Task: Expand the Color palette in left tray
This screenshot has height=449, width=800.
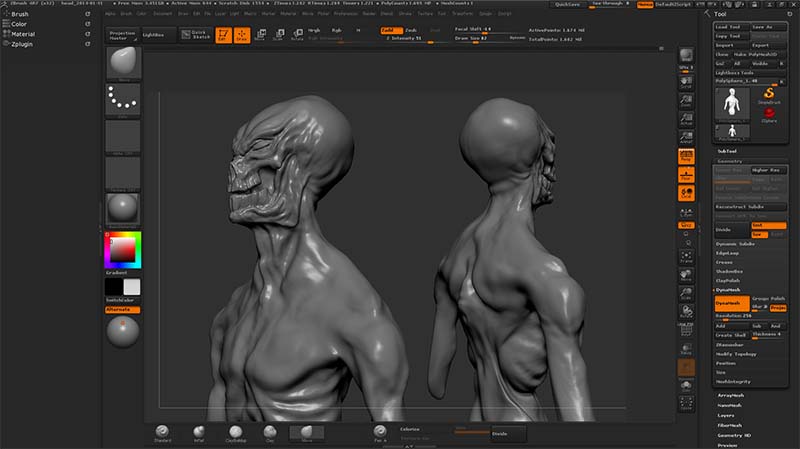Action: 19,24
